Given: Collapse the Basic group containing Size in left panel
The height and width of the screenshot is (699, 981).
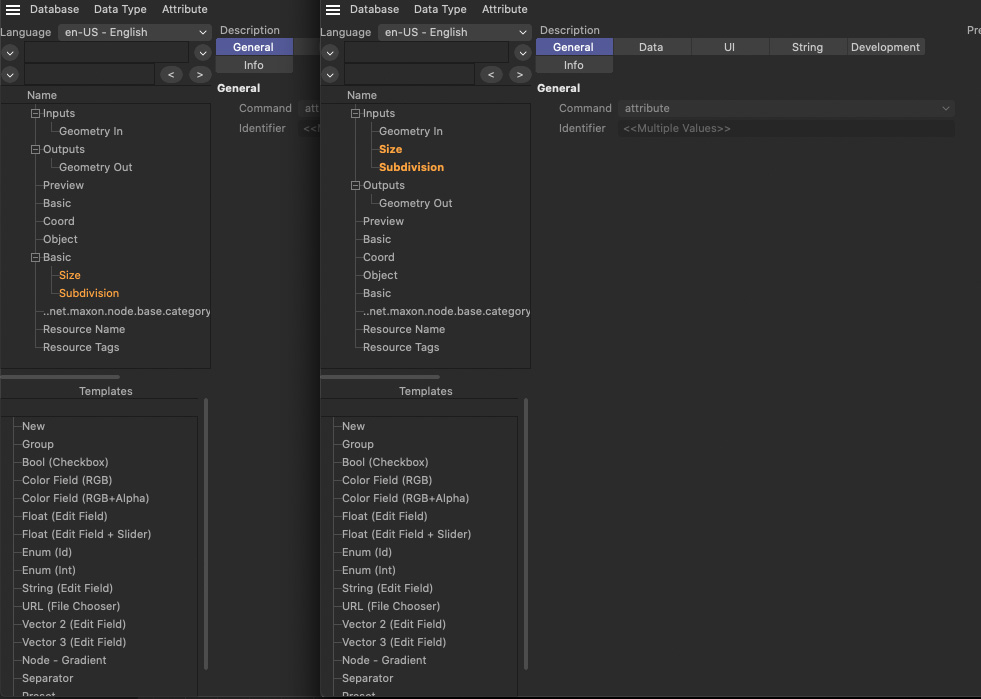Looking at the screenshot, I should [36, 258].
